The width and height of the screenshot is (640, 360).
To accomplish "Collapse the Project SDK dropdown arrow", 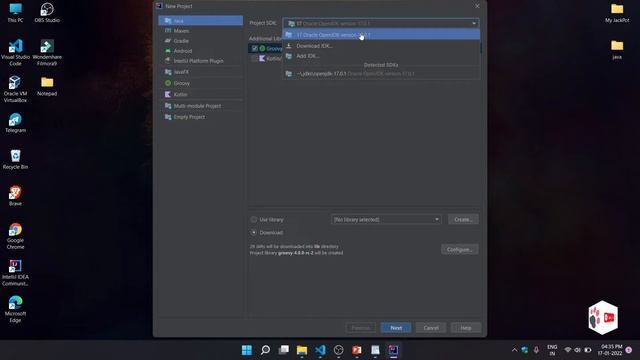I will (x=473, y=23).
